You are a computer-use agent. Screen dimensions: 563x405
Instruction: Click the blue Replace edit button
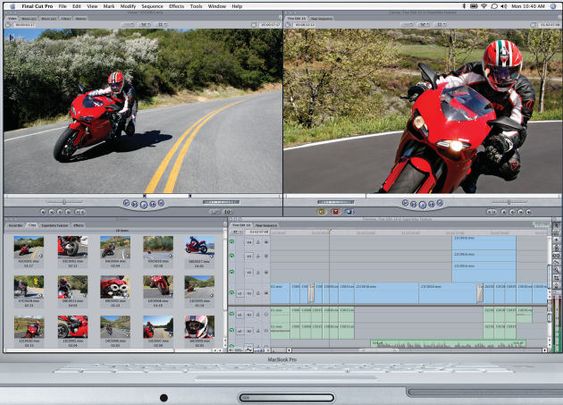[349, 212]
